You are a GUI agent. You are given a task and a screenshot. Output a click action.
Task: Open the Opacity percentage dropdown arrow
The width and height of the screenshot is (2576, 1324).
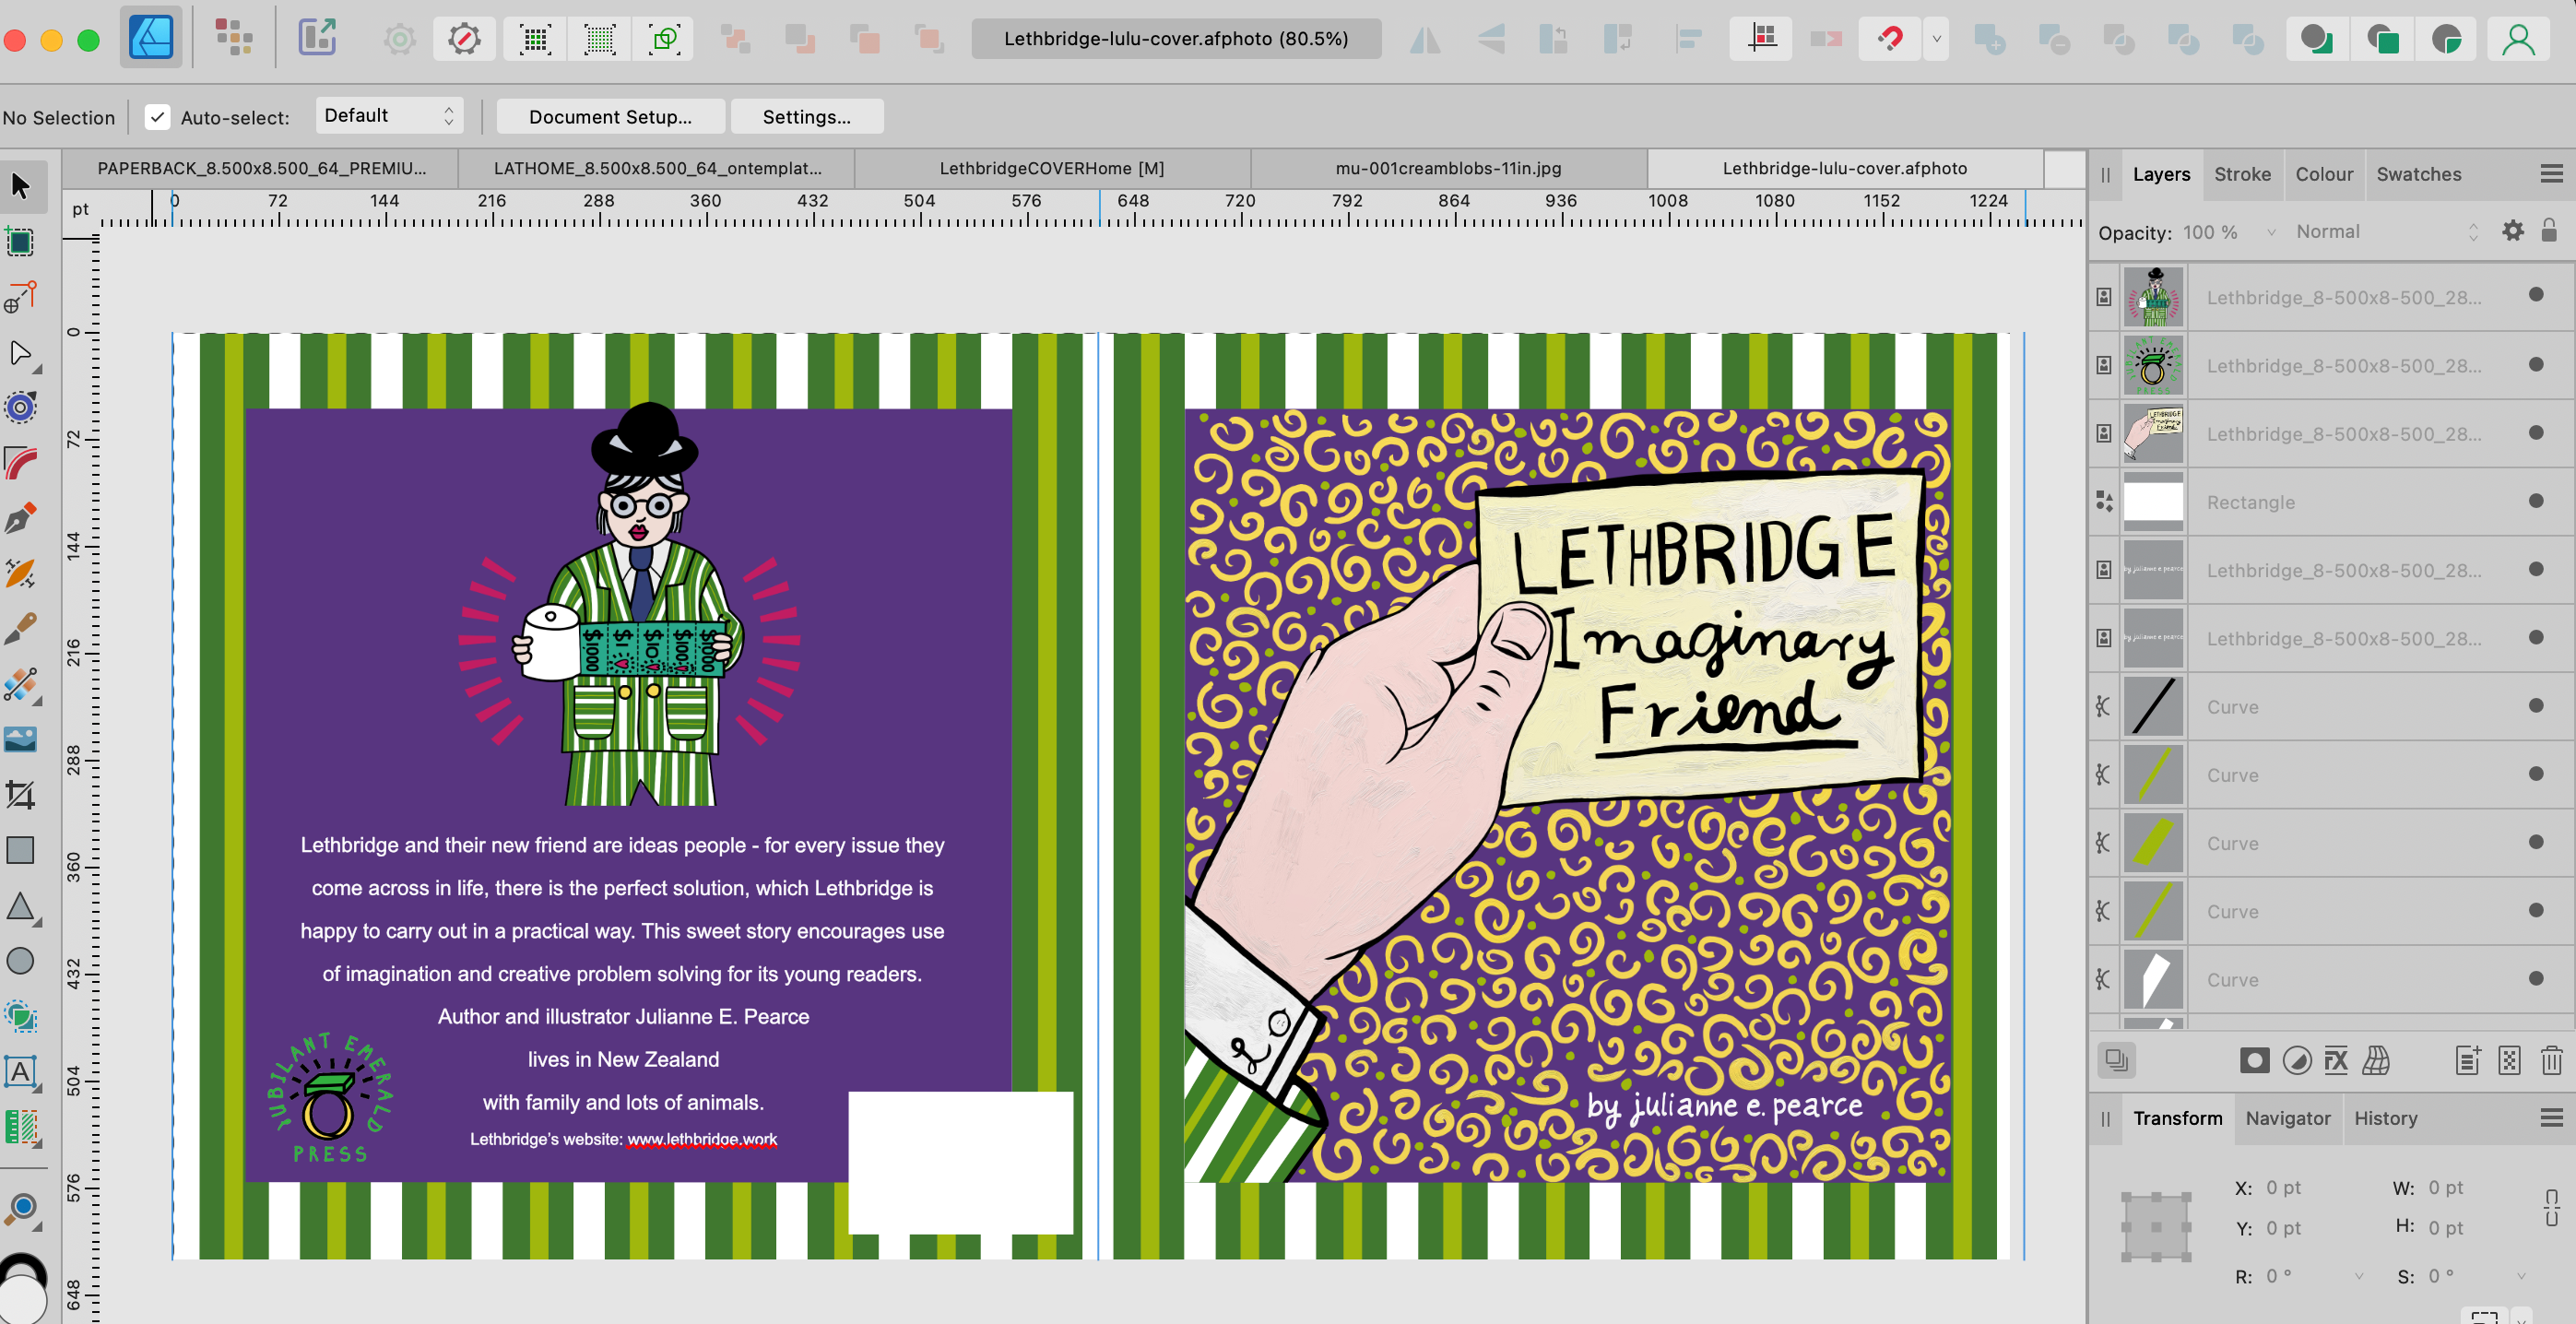tap(2271, 232)
